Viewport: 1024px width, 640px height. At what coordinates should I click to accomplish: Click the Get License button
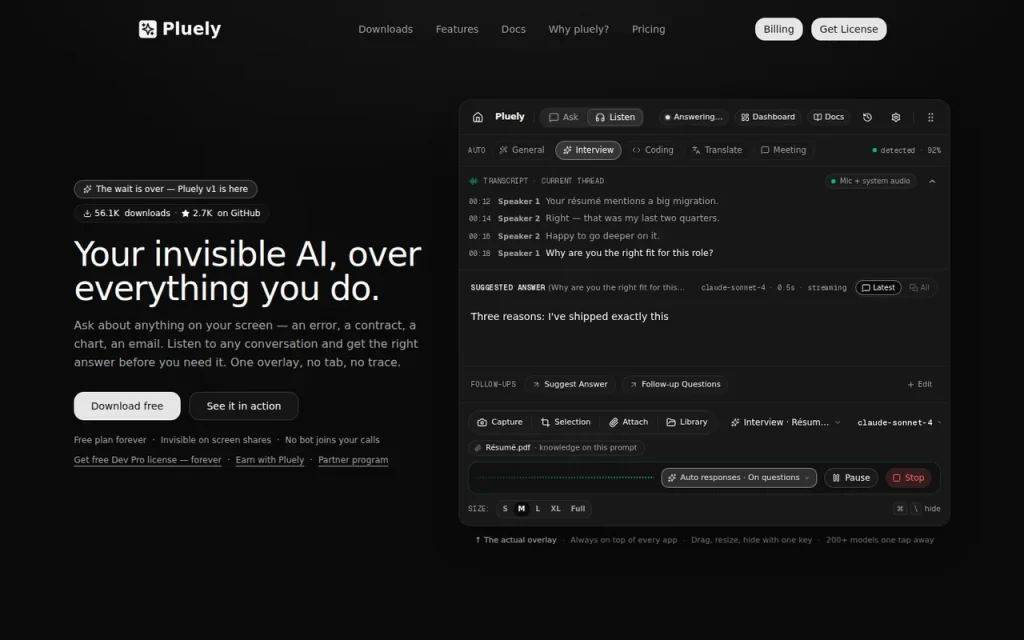(848, 29)
